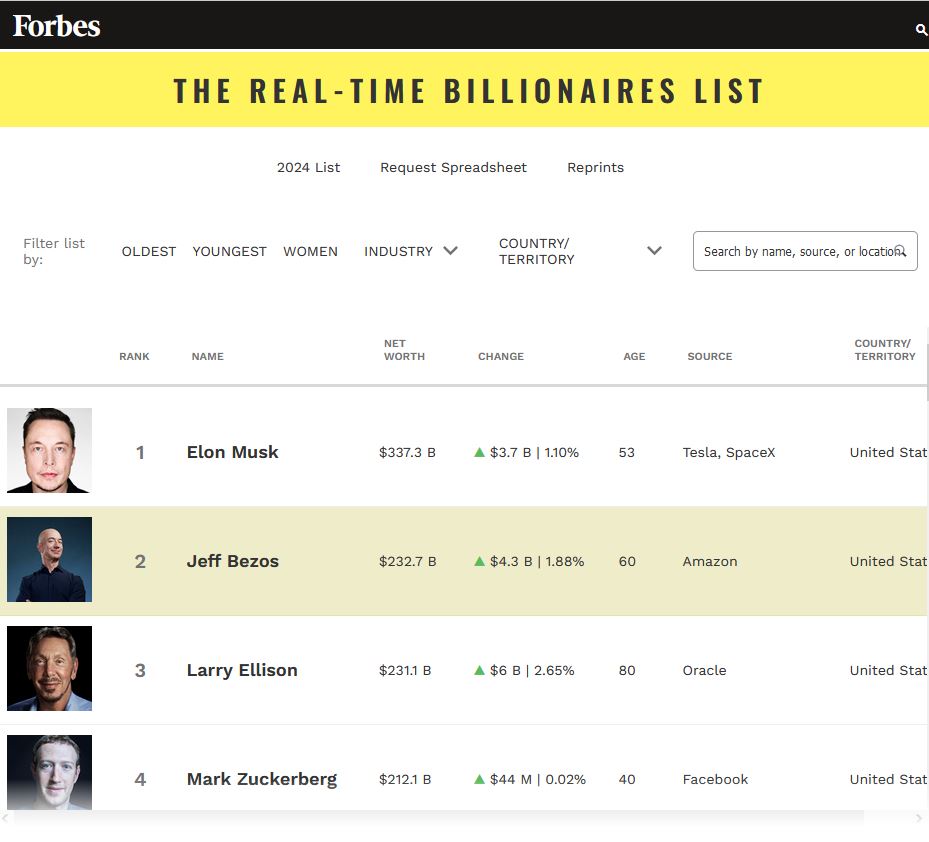Click the search by name input field
The width and height of the screenshot is (929, 842).
[x=795, y=251]
